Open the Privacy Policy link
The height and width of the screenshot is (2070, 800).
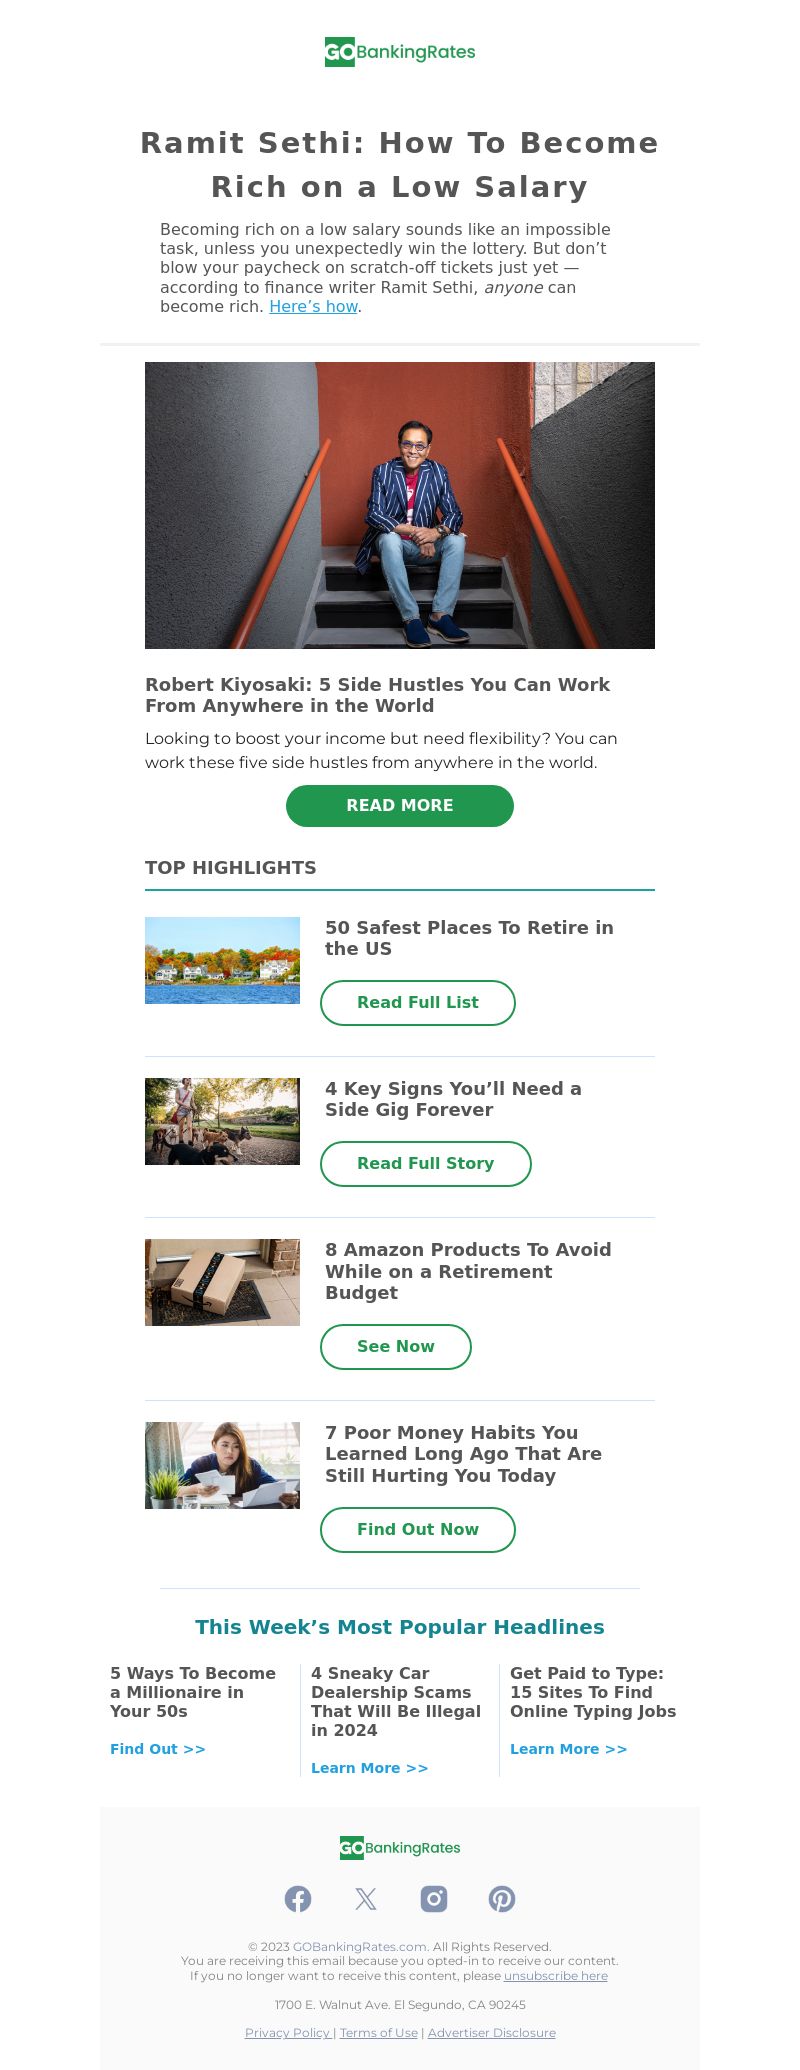288,2033
